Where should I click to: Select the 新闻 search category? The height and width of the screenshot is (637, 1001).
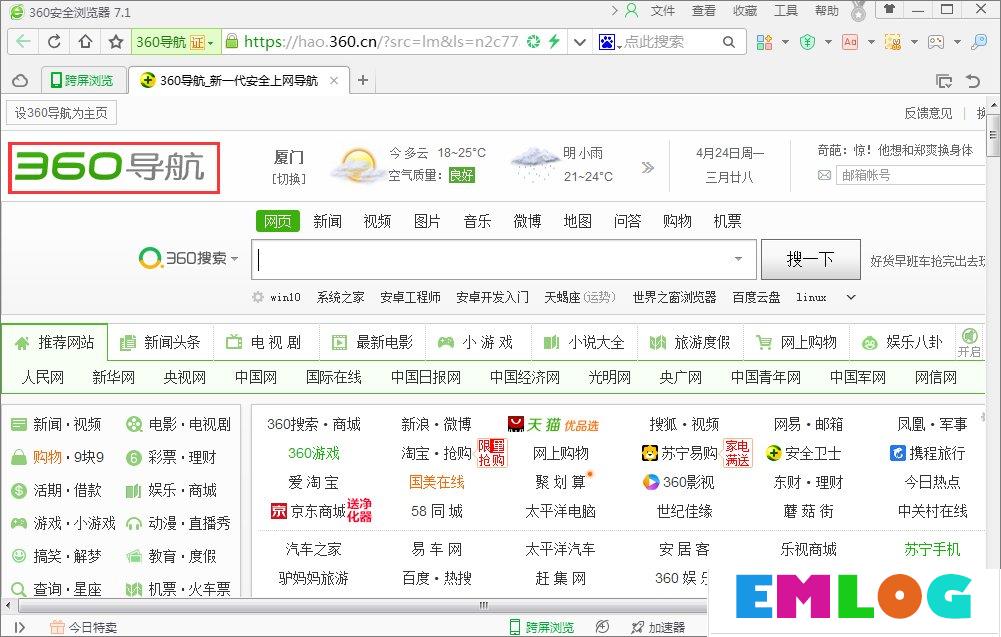327,221
